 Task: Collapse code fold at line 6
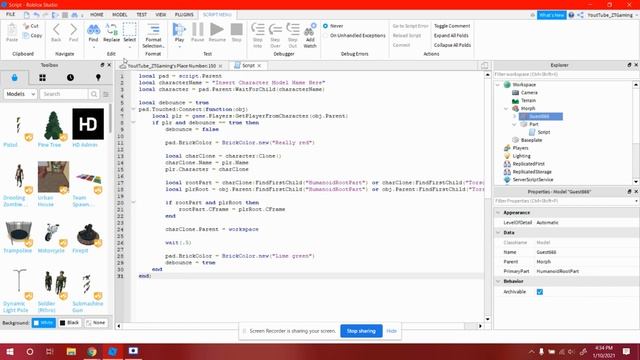[133, 109]
